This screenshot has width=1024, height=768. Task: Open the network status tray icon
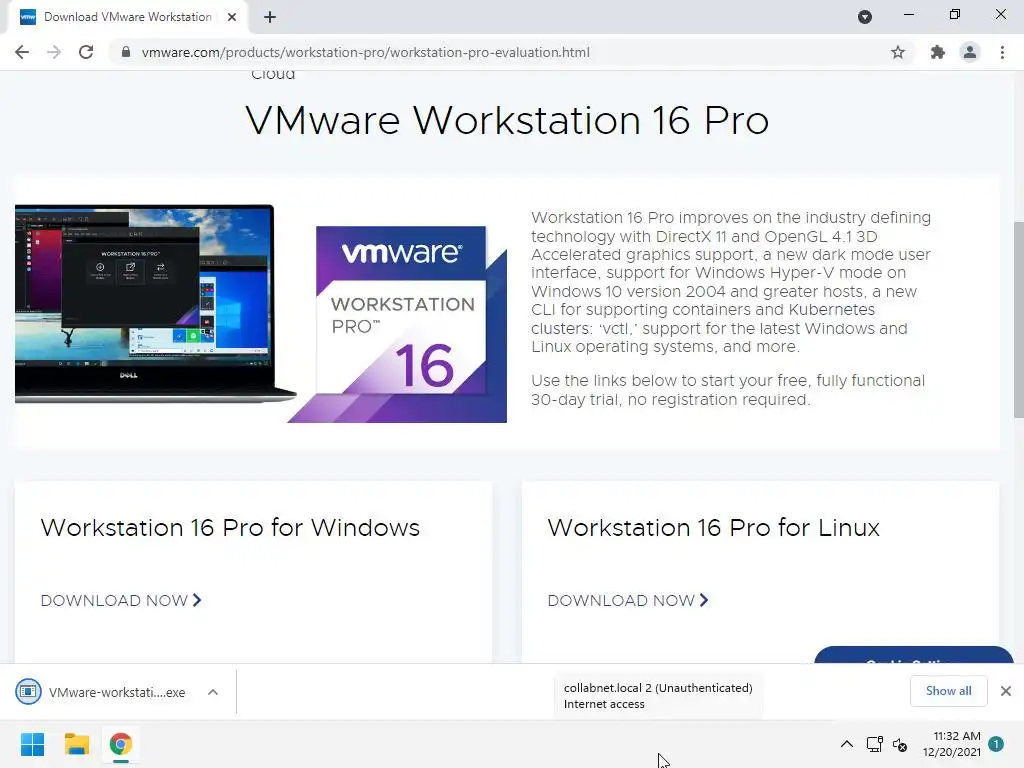pos(874,744)
